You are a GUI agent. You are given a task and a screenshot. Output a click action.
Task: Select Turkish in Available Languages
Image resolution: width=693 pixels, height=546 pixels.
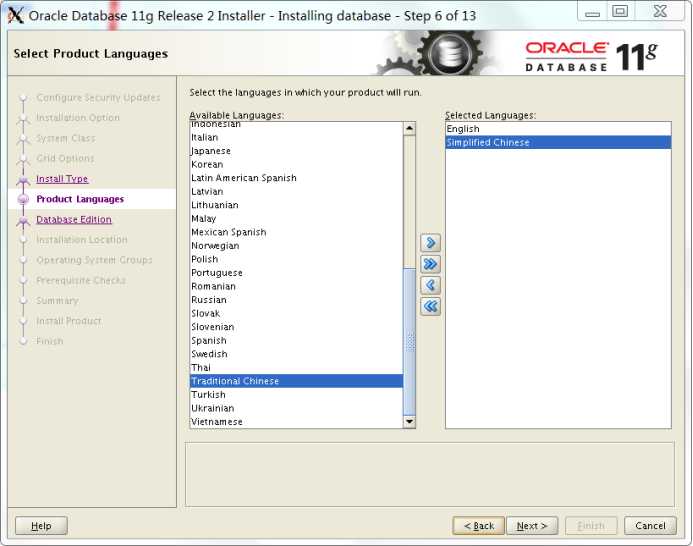pyautogui.click(x=297, y=395)
